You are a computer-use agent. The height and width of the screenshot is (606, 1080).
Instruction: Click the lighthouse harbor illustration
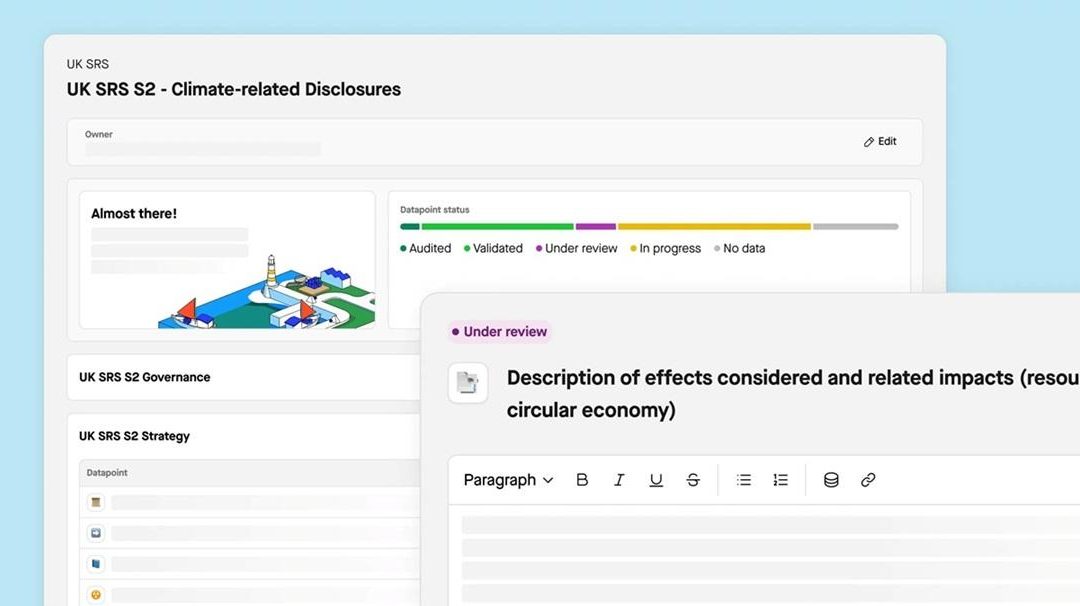tap(267, 292)
